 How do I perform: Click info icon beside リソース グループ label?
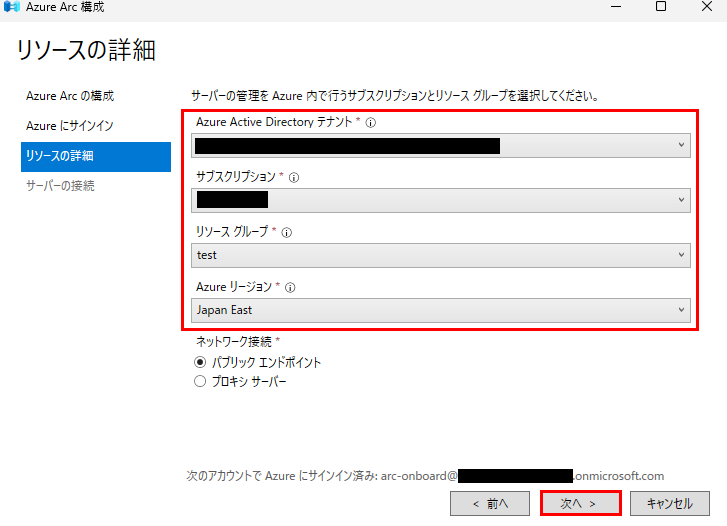tap(287, 233)
